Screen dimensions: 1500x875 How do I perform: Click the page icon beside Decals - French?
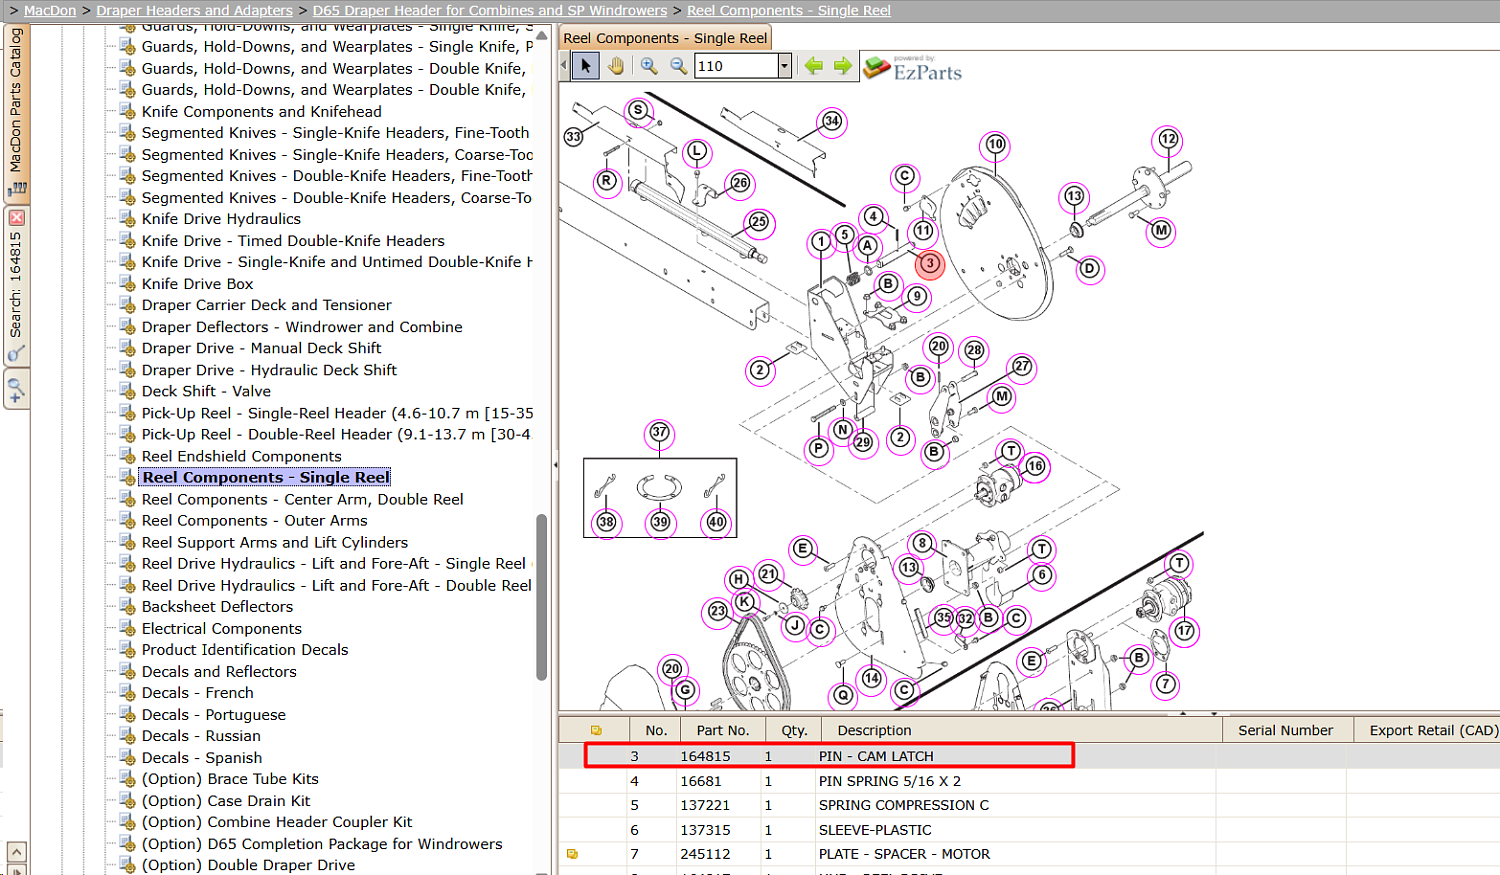pos(127,693)
